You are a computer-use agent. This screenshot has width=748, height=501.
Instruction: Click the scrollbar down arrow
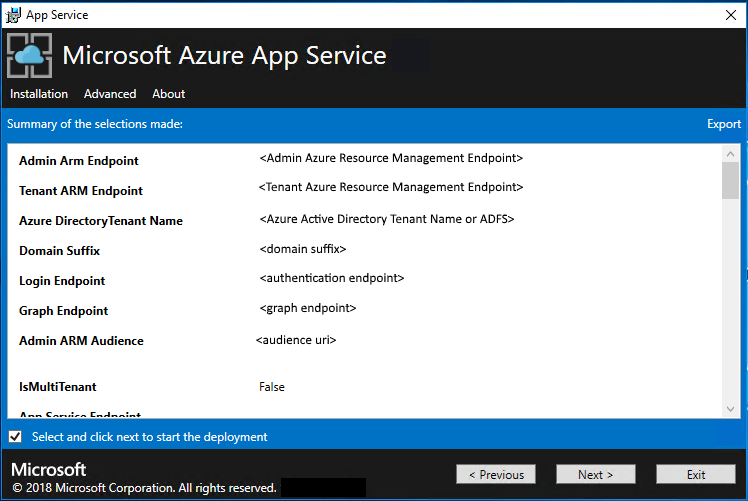click(x=730, y=409)
